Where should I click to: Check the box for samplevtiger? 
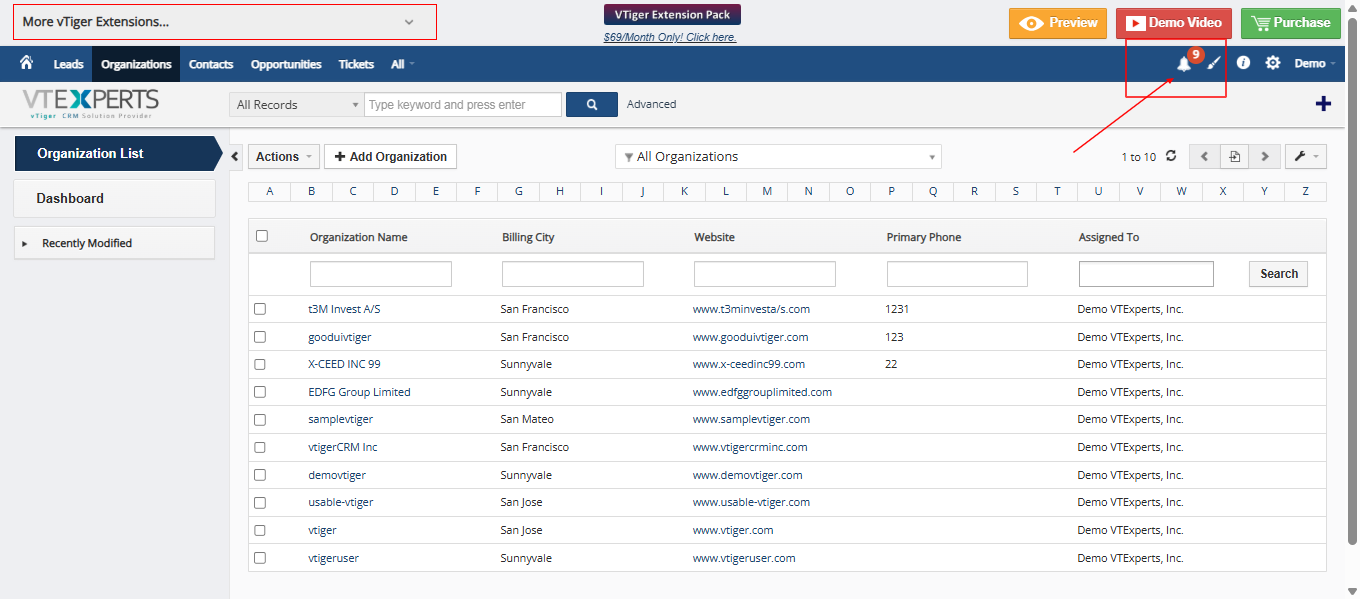pos(260,419)
